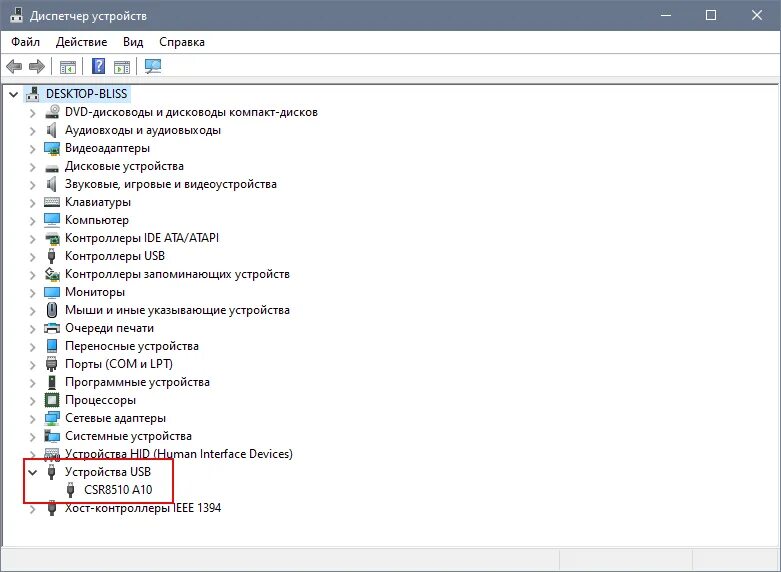Expand the Процессоры category

(x=32, y=401)
